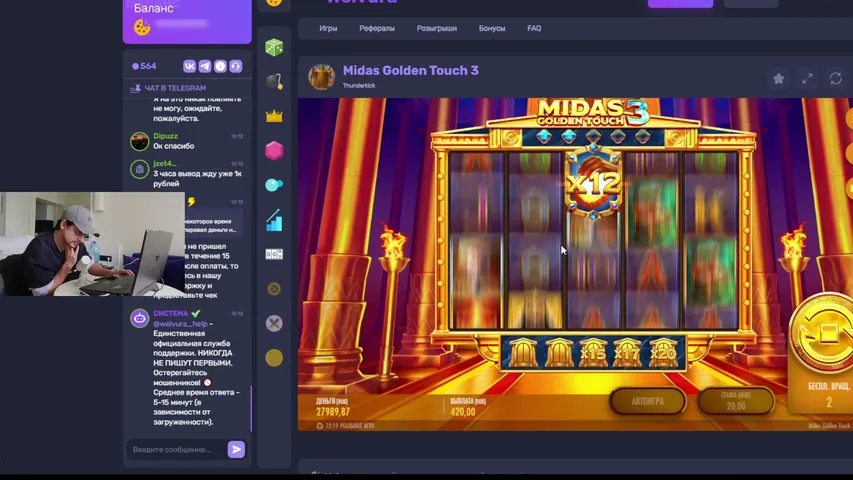Image resolution: width=853 pixels, height=480 pixels.
Task: Open the FAQ tab
Action: 534,28
